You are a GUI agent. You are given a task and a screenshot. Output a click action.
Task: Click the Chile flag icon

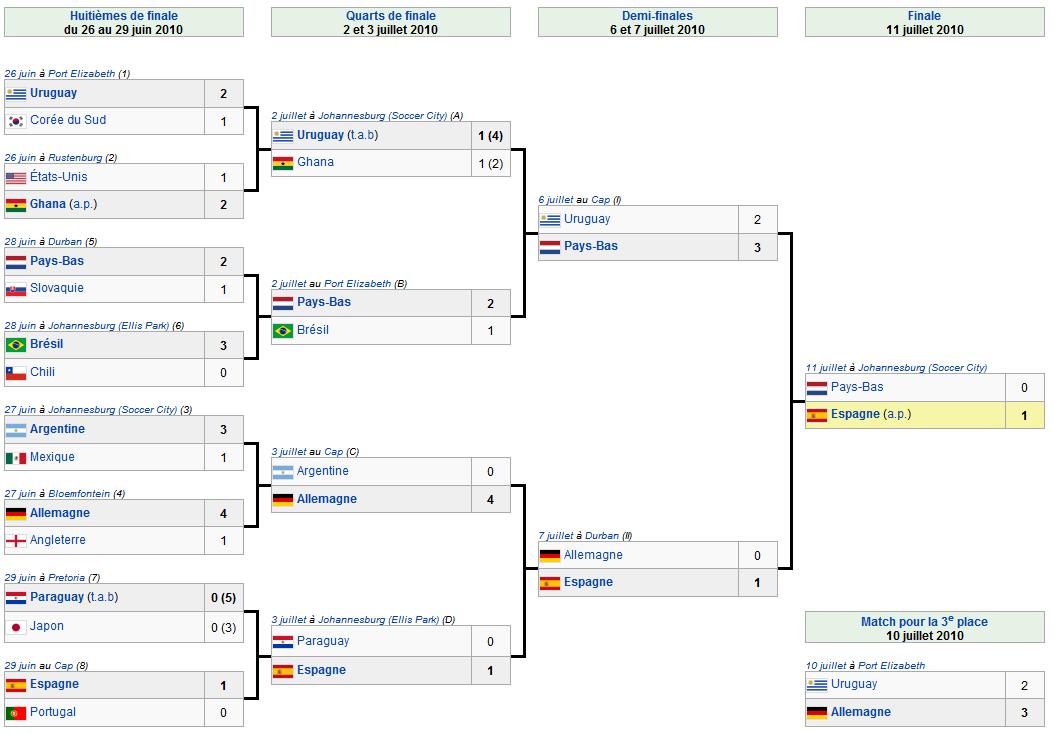(16, 372)
